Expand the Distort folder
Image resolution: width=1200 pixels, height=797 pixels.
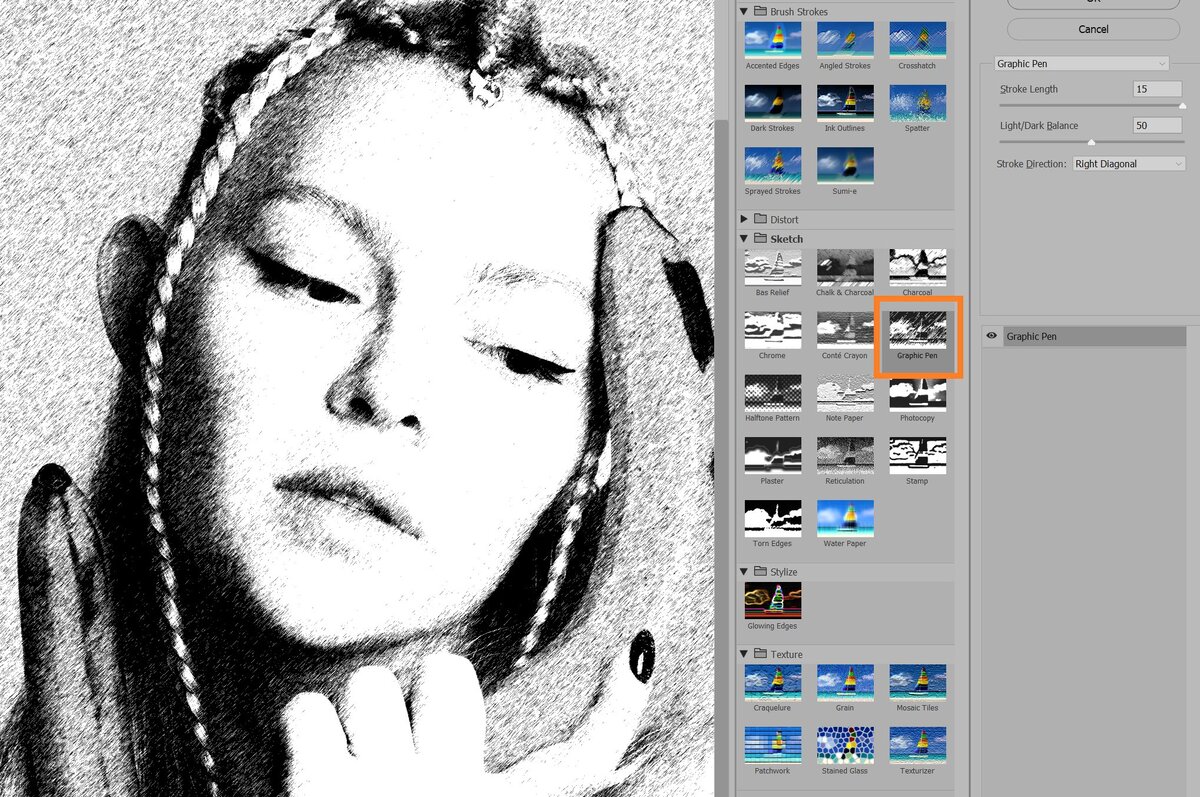click(743, 219)
